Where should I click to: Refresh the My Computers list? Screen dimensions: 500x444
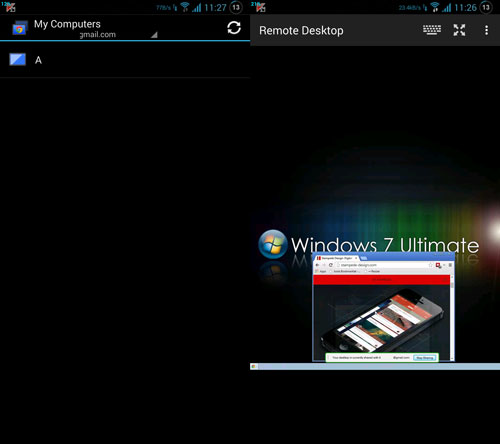click(234, 28)
